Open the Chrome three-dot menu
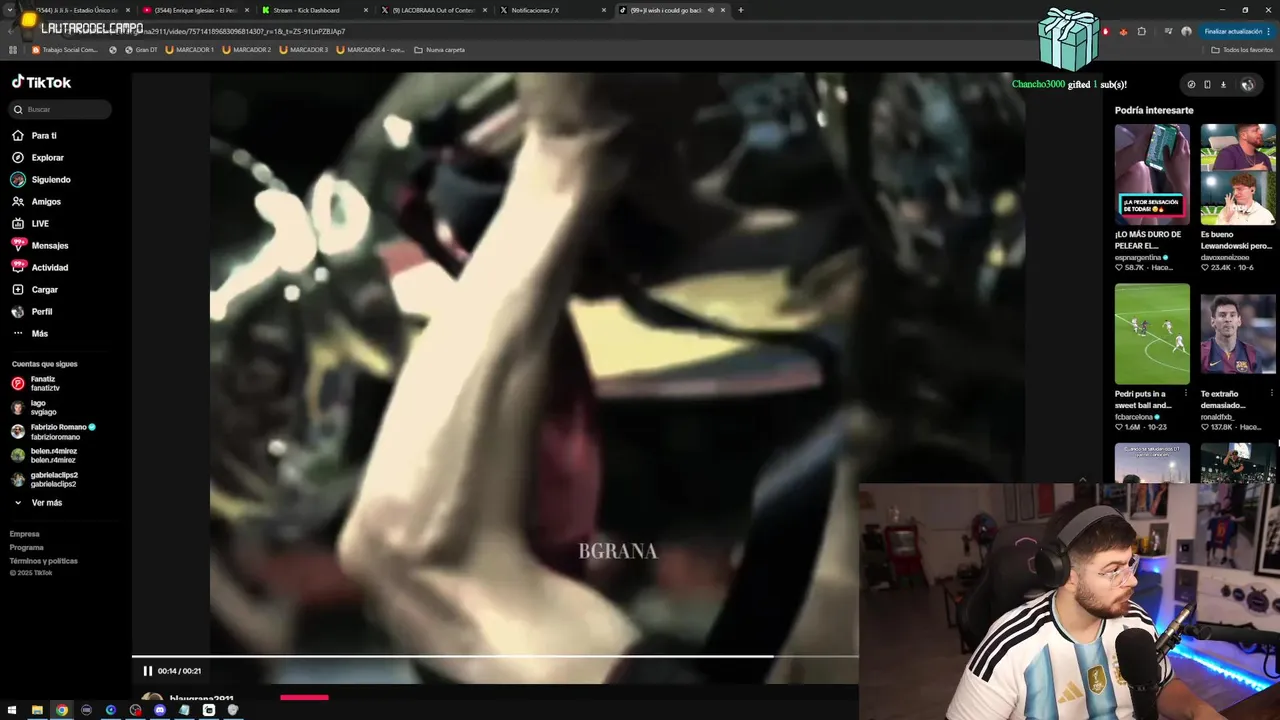 (1271, 32)
